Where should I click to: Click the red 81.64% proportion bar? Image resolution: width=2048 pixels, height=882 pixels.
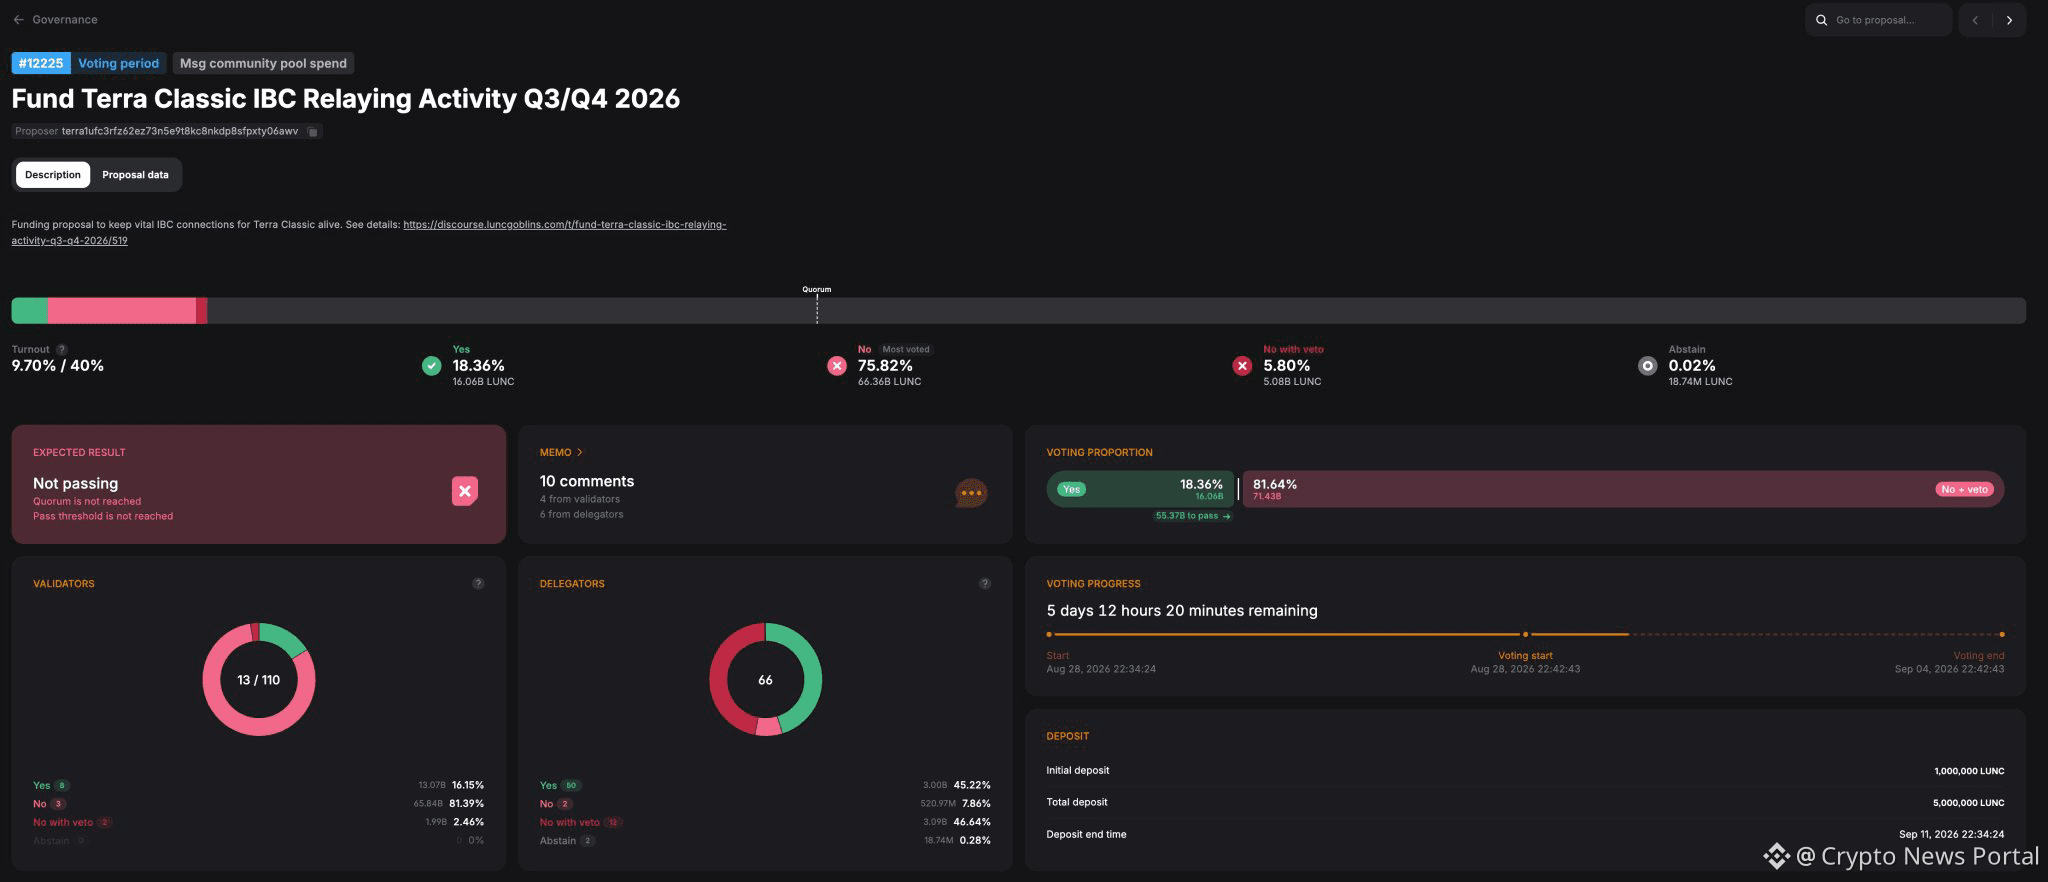[x=1623, y=489]
